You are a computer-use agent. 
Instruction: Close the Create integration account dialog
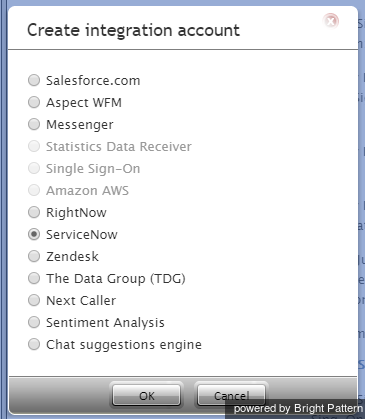point(331,21)
